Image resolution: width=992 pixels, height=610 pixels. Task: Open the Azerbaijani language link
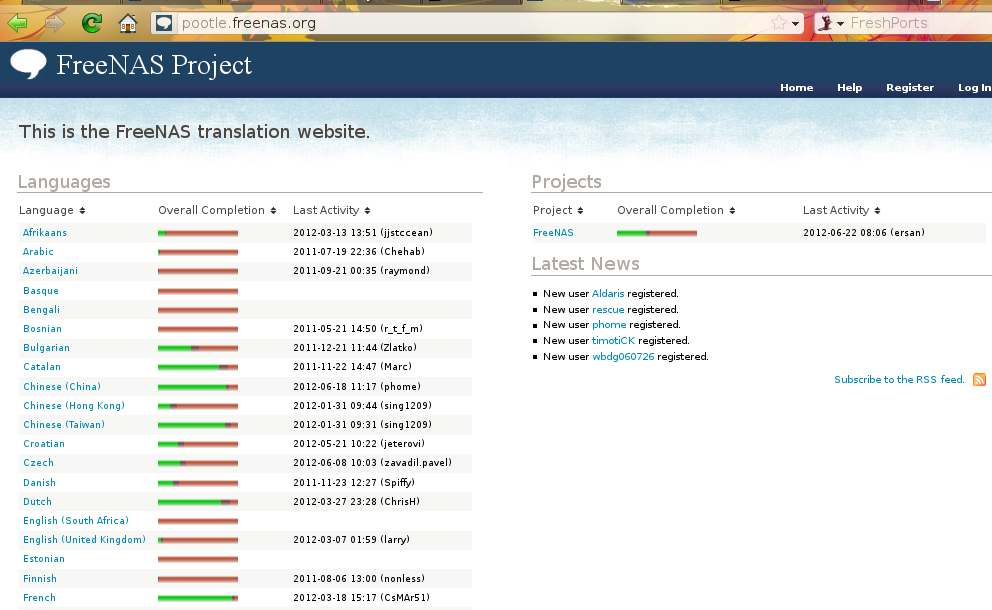click(x=50, y=271)
